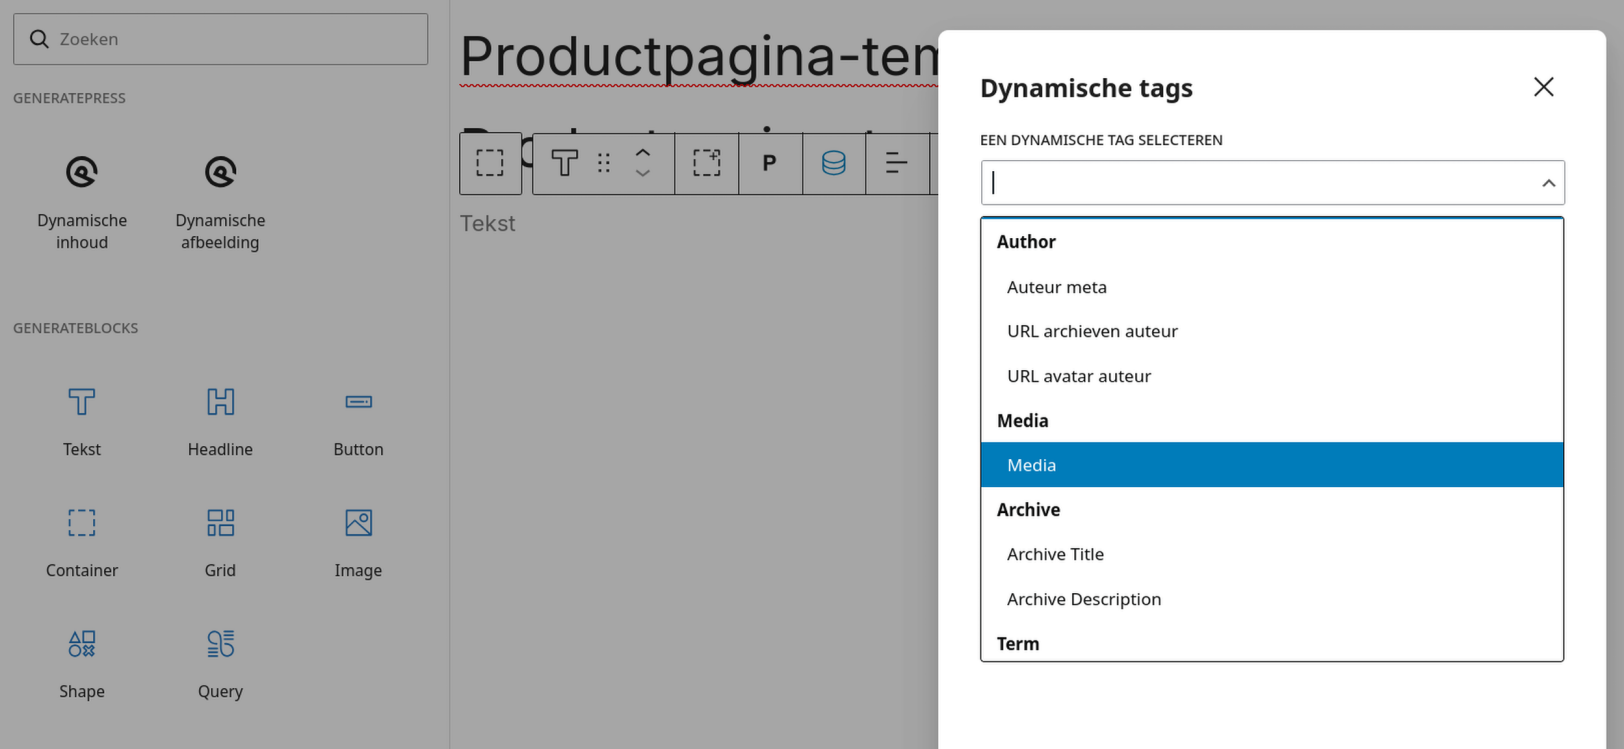The height and width of the screenshot is (749, 1624).
Task: Insert the Container block
Action: click(x=82, y=541)
